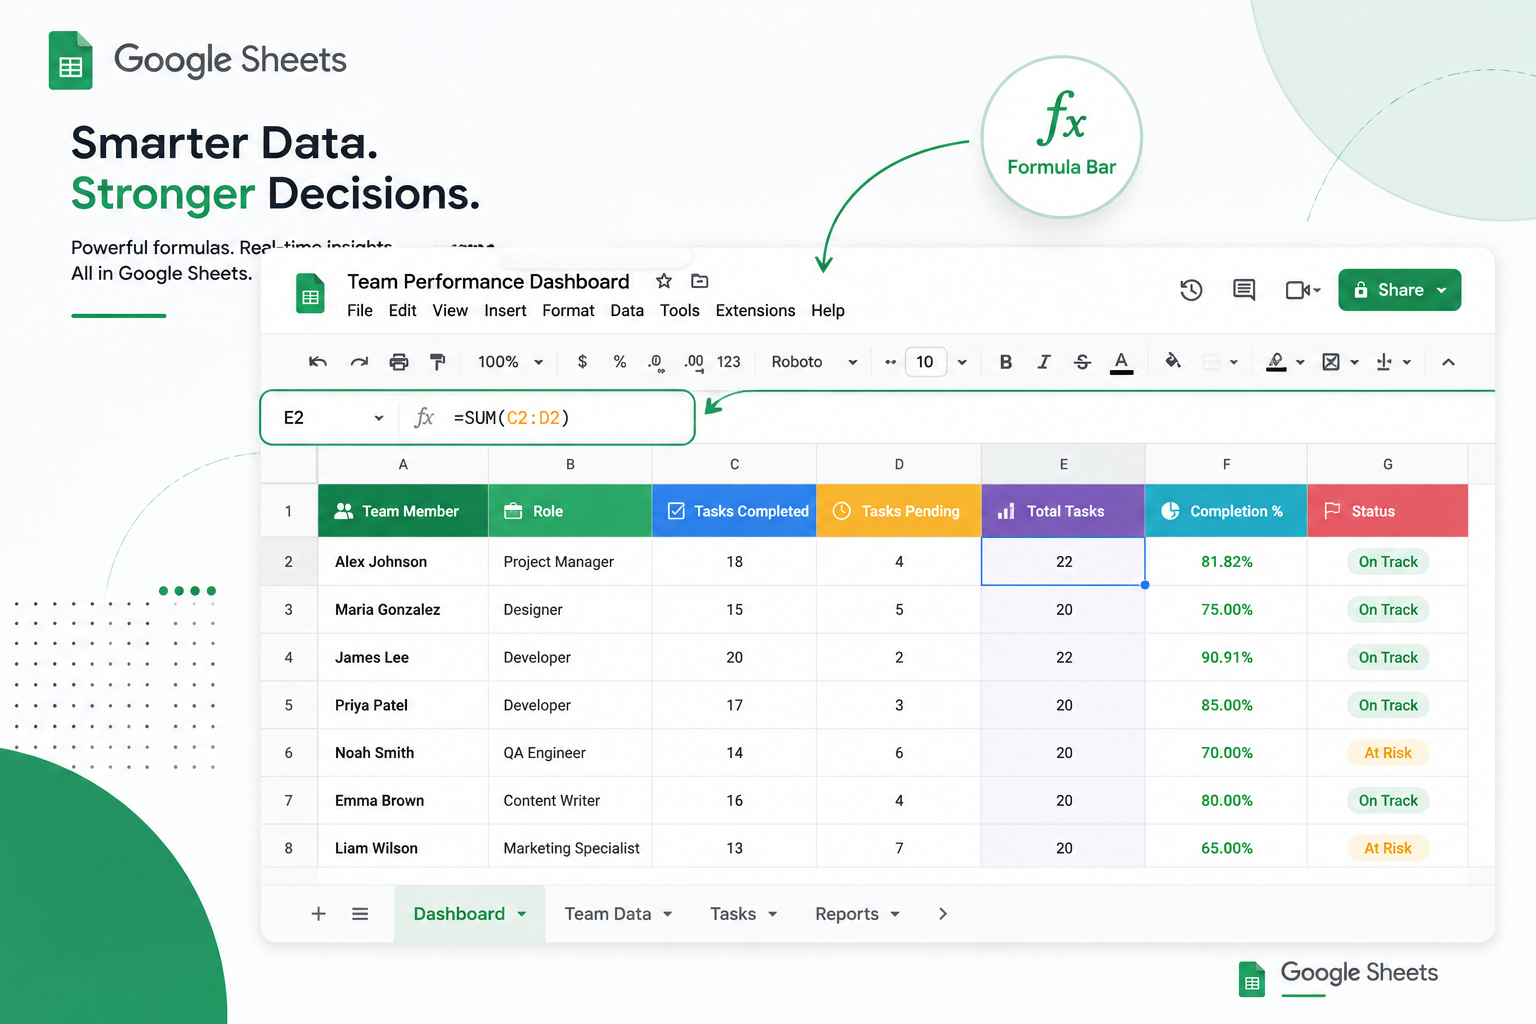1536x1024 pixels.
Task: Open the Share dropdown arrow
Action: [1442, 291]
